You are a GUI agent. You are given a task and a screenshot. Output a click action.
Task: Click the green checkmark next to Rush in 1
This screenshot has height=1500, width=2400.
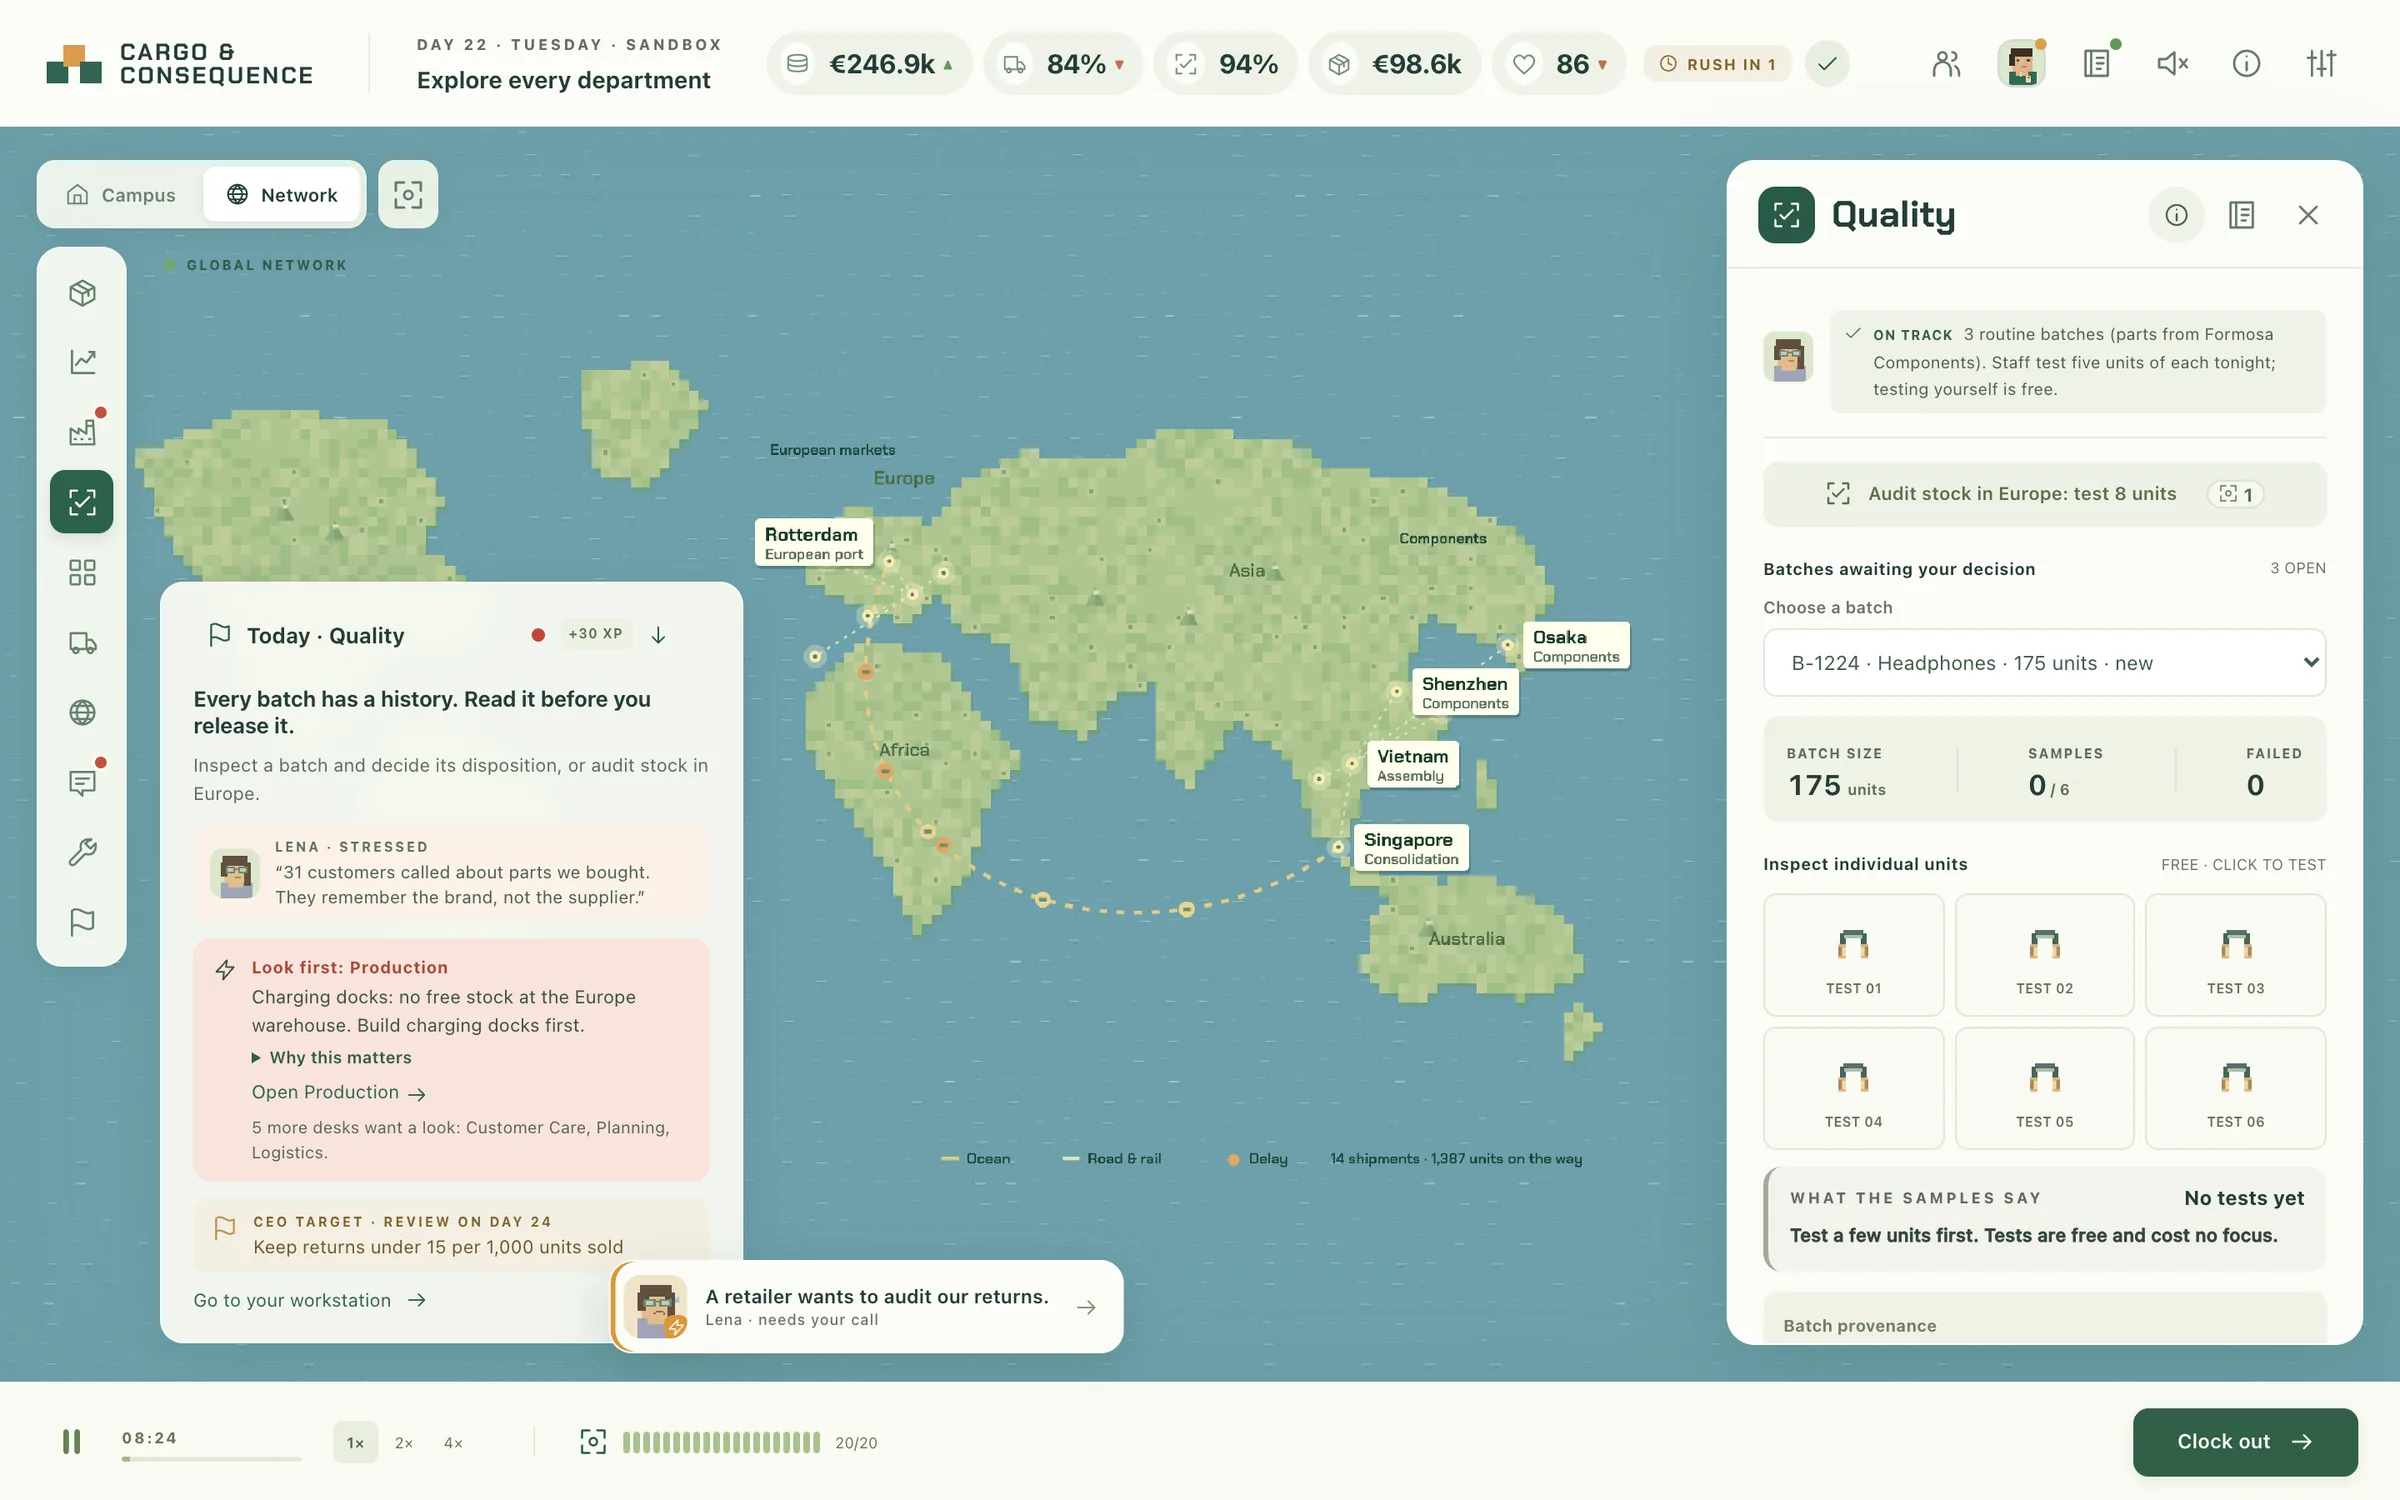pyautogui.click(x=1827, y=64)
